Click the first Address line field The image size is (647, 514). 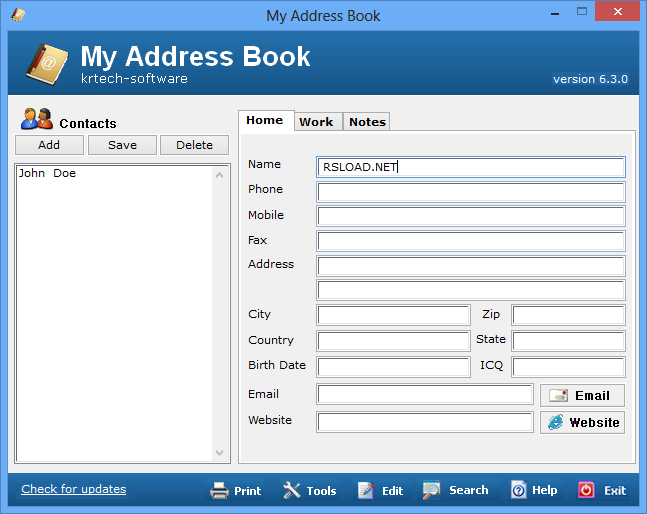471,266
